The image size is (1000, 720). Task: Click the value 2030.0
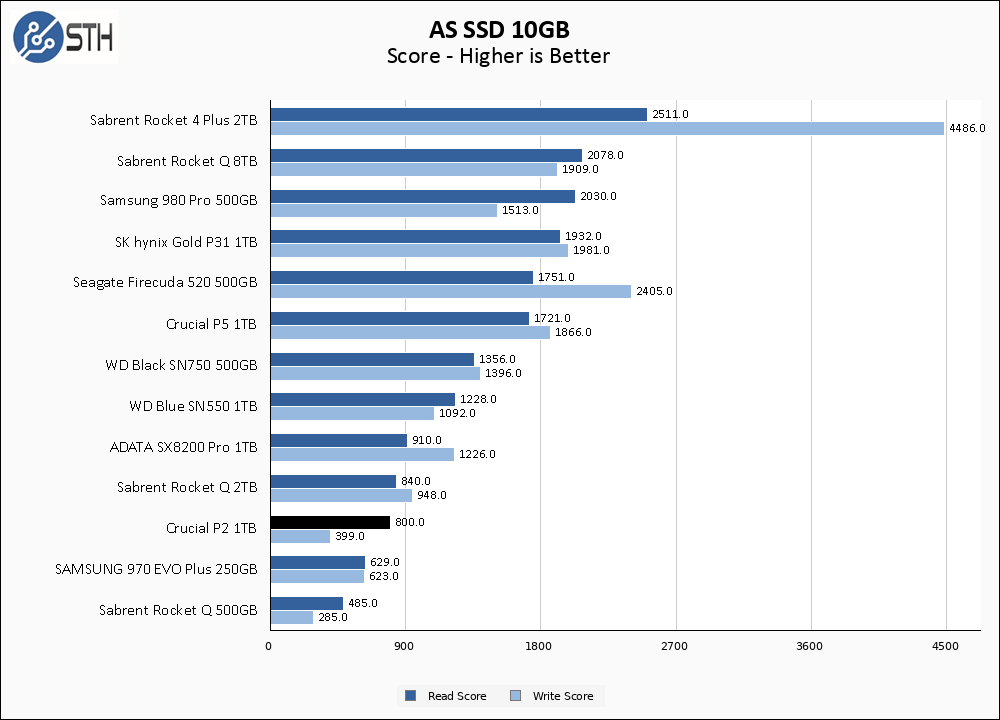click(598, 196)
